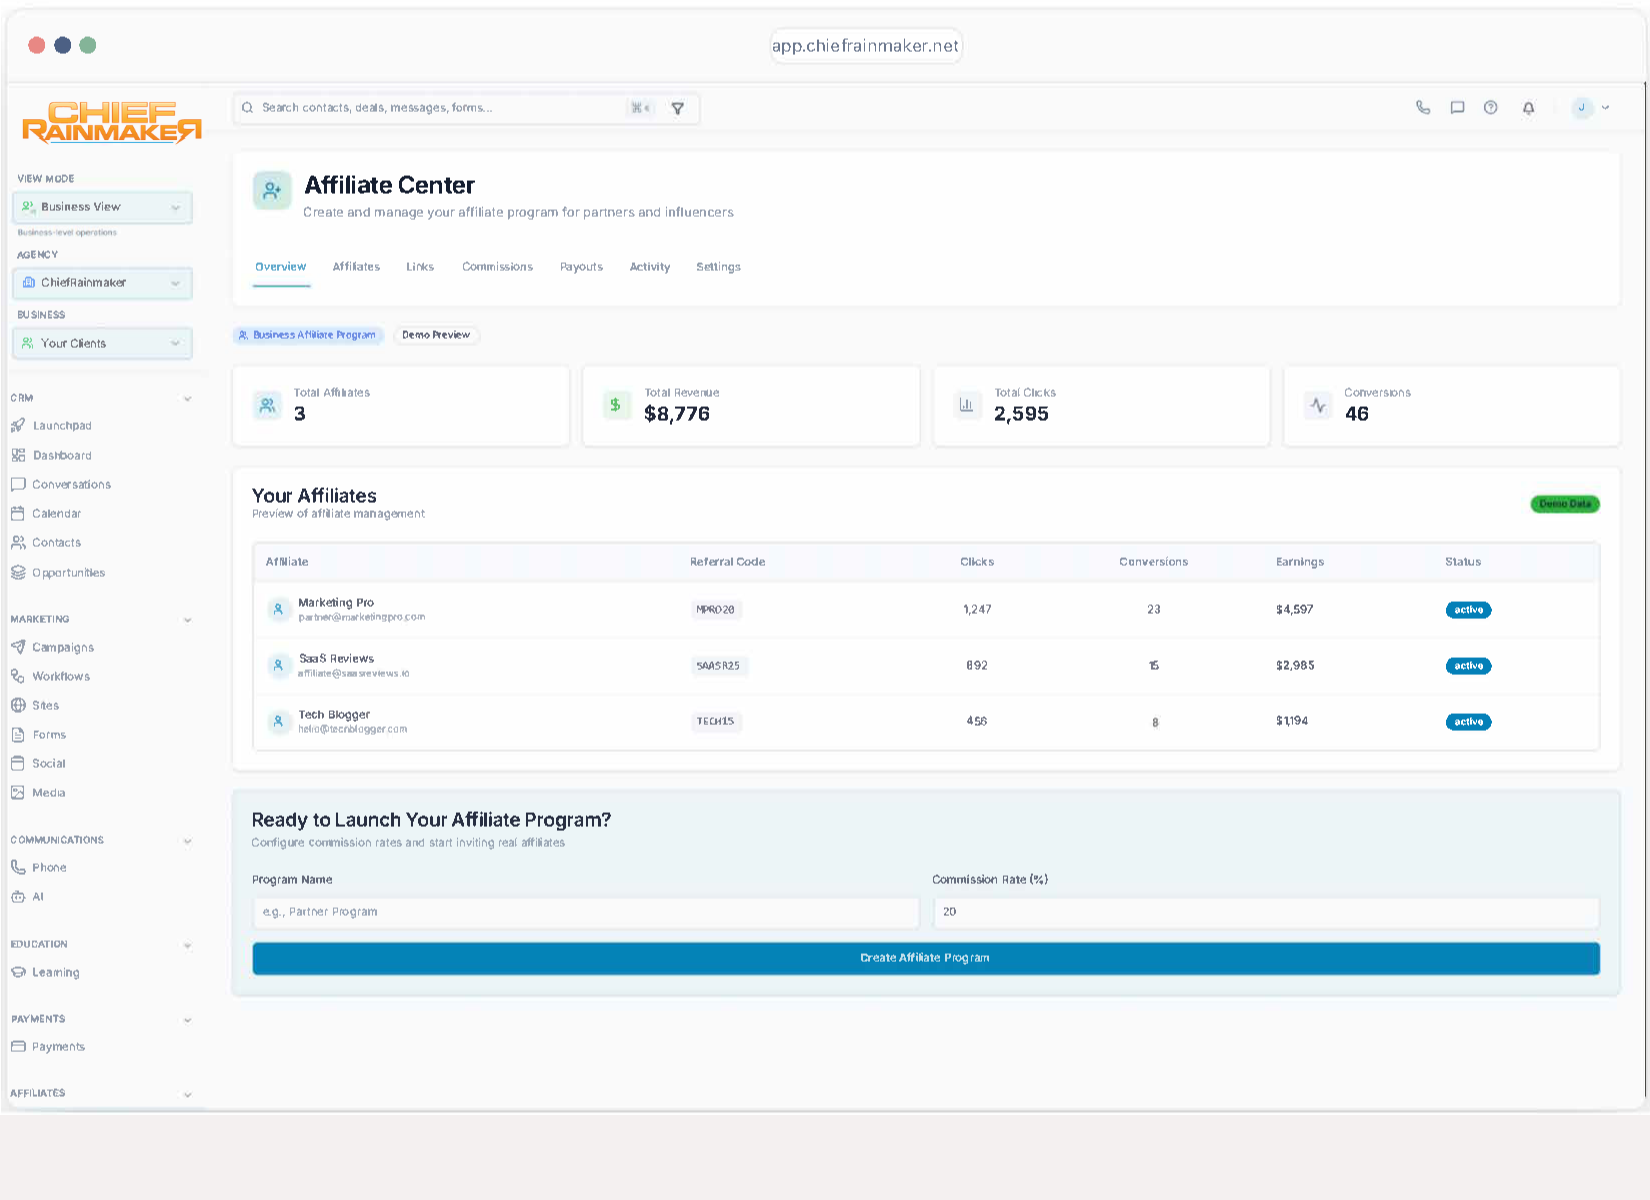This screenshot has width=1650, height=1200.
Task: Click the active status for Marketing Pro
Action: pyautogui.click(x=1469, y=610)
